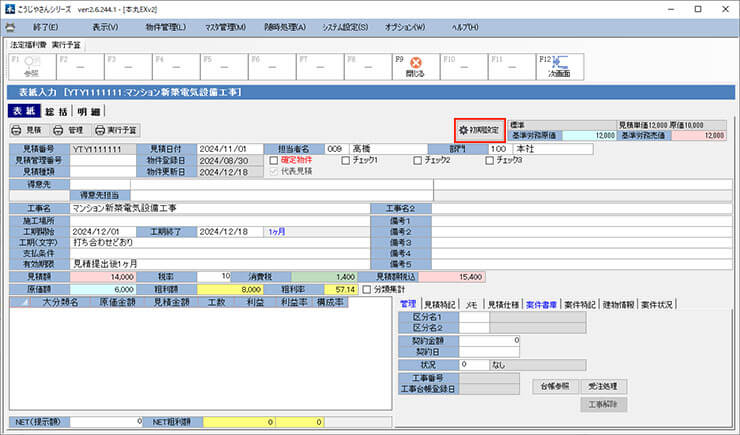The height and width of the screenshot is (435, 740).
Task: Switch to the 総括 tab
Action: coord(56,111)
